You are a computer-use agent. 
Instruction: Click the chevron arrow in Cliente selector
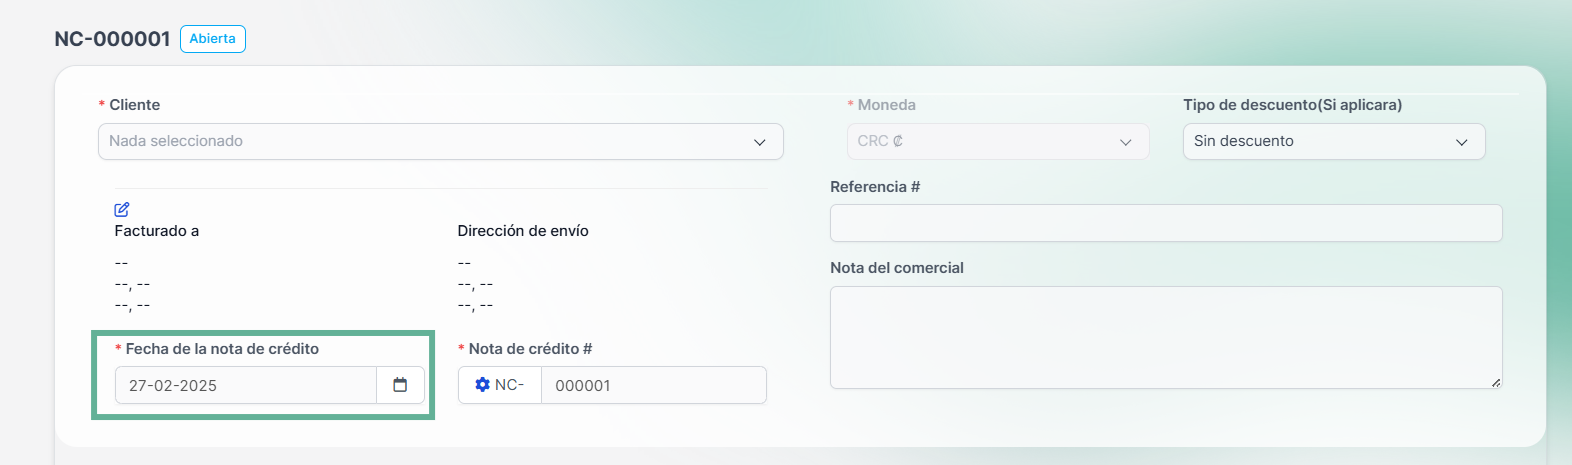pos(760,142)
